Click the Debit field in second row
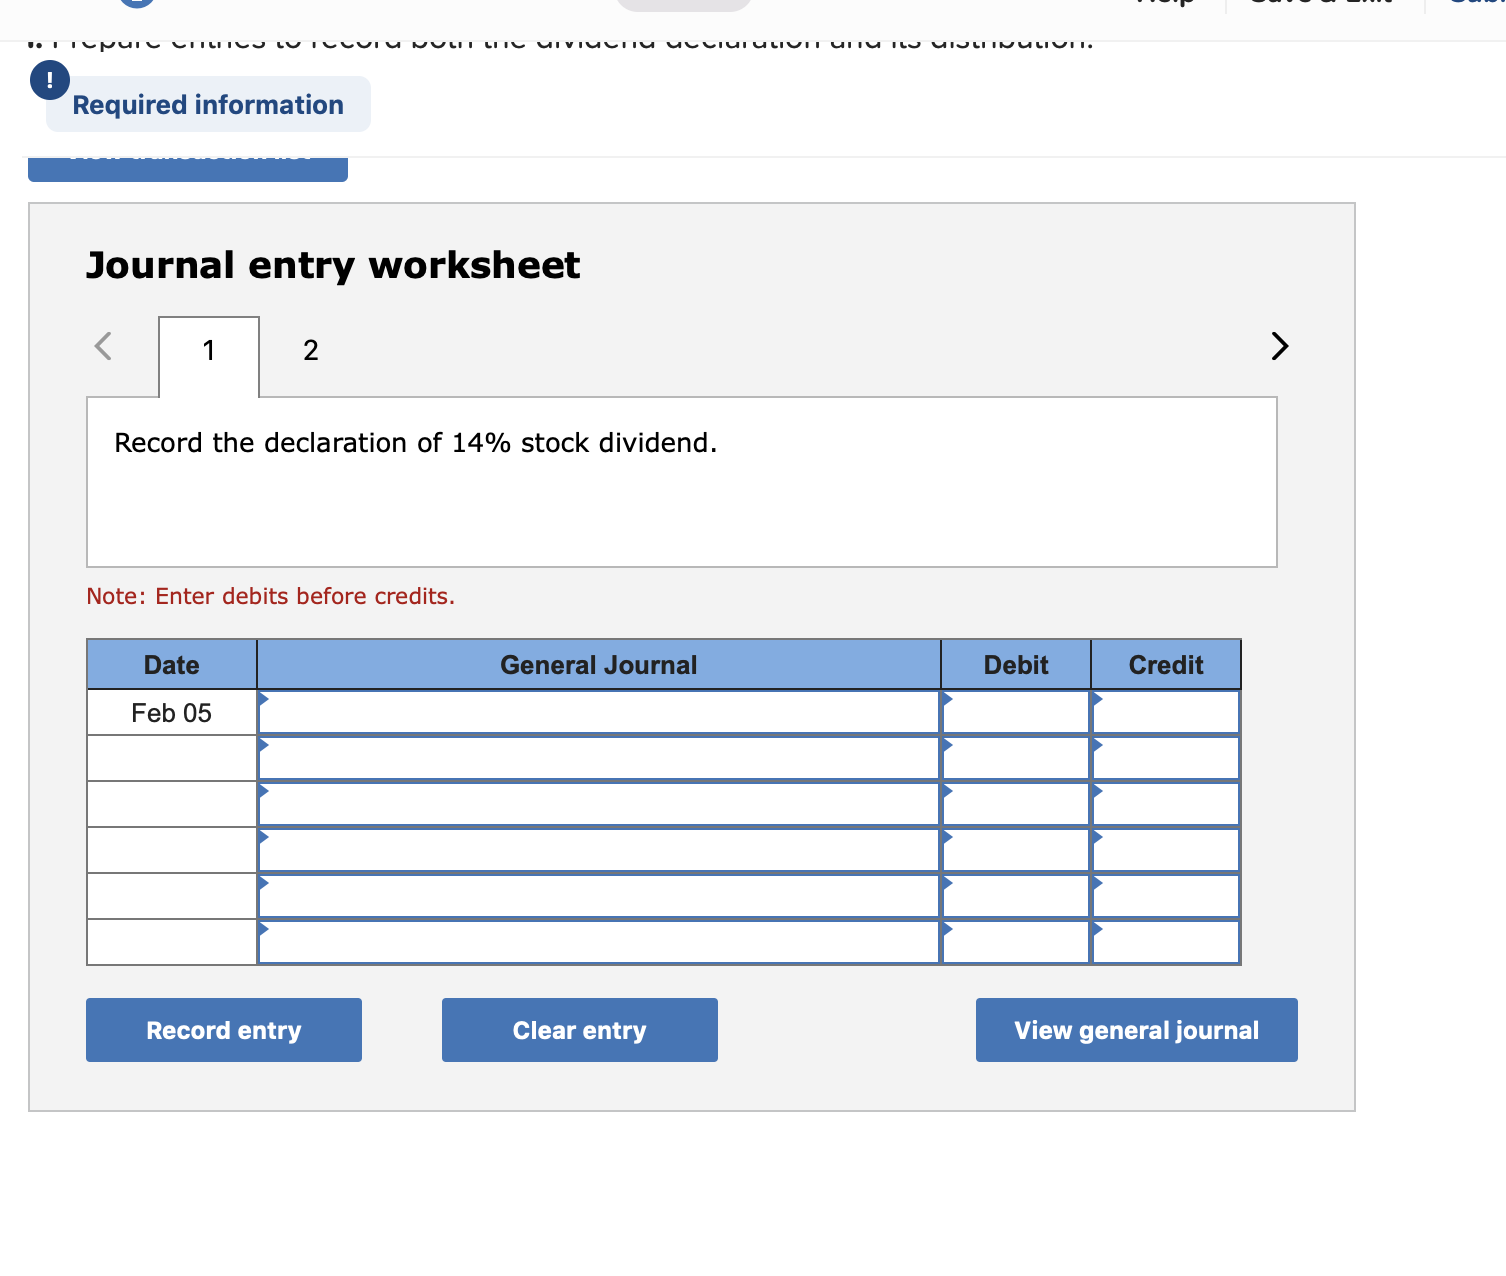Viewport: 1506px width, 1276px height. (1015, 759)
